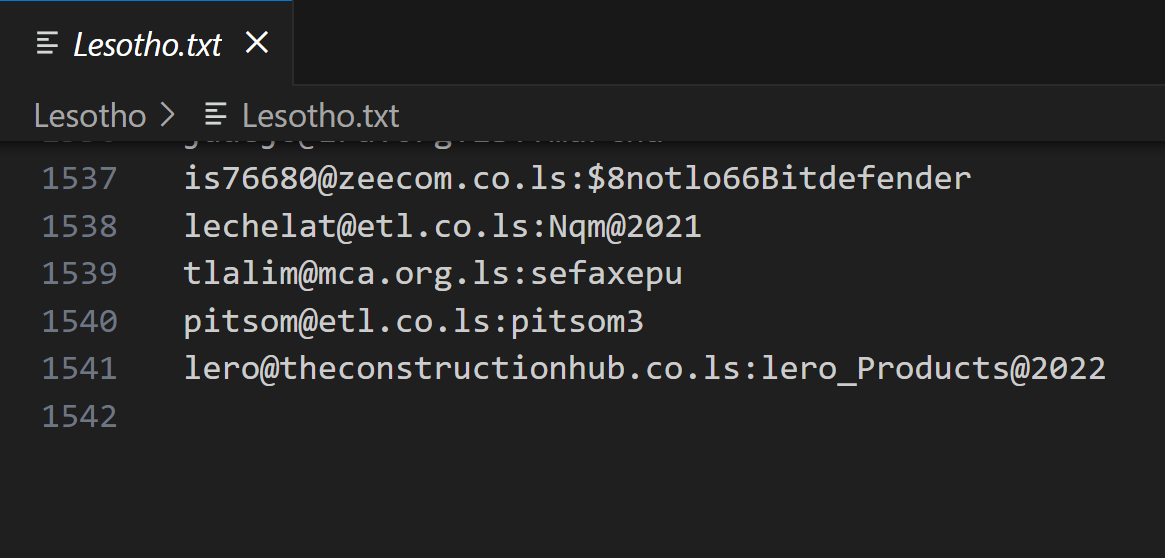Image resolution: width=1165 pixels, height=558 pixels.
Task: Place cursor in the text on line 1538
Action: pos(442,226)
